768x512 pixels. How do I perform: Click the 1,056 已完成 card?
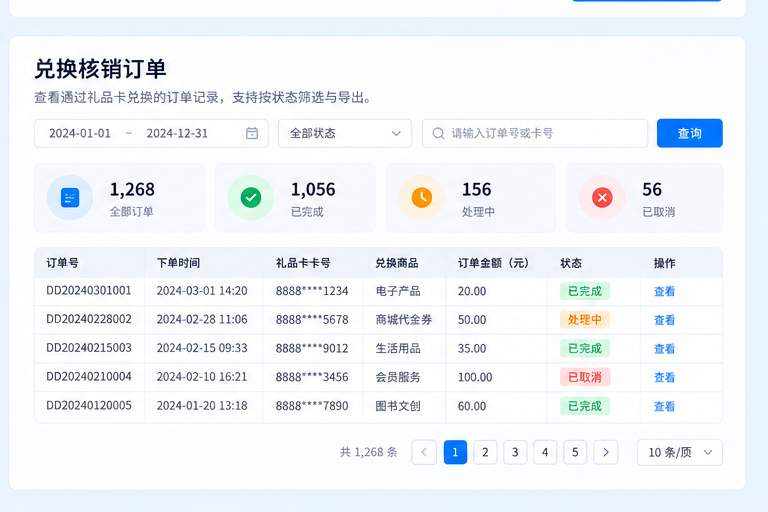click(x=295, y=197)
